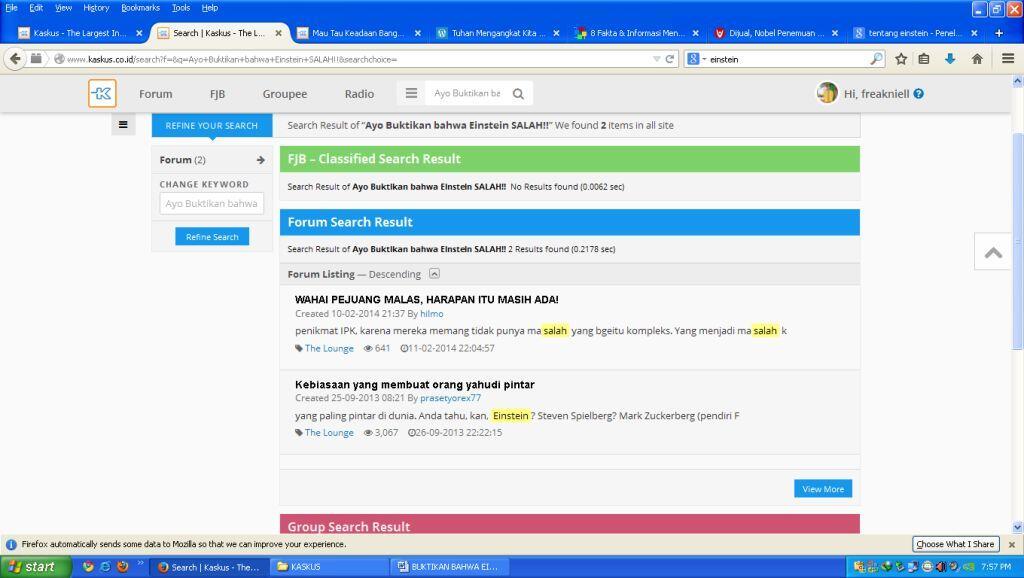This screenshot has height=578, width=1024.
Task: Open the FJB section in Kaskus header
Action: 217,94
